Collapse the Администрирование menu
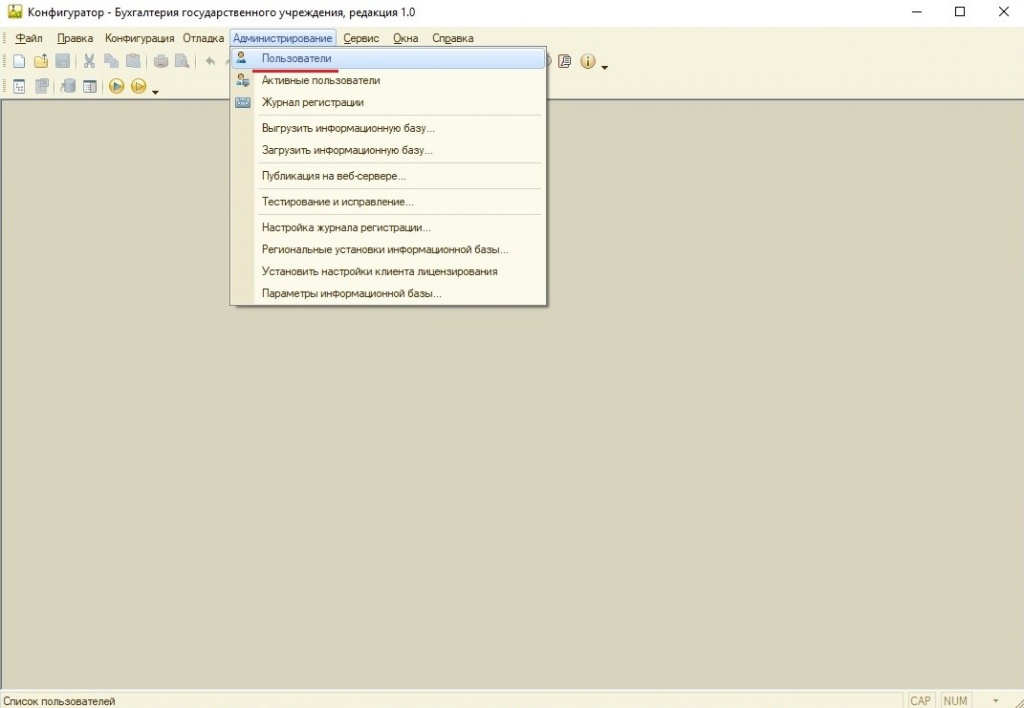This screenshot has height=708, width=1024. pyautogui.click(x=283, y=38)
